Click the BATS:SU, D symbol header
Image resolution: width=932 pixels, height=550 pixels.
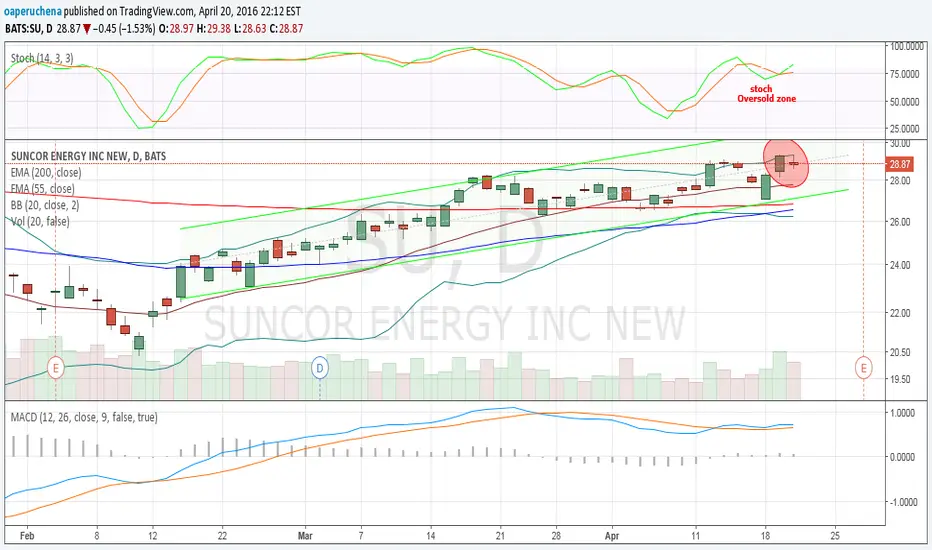(29, 28)
